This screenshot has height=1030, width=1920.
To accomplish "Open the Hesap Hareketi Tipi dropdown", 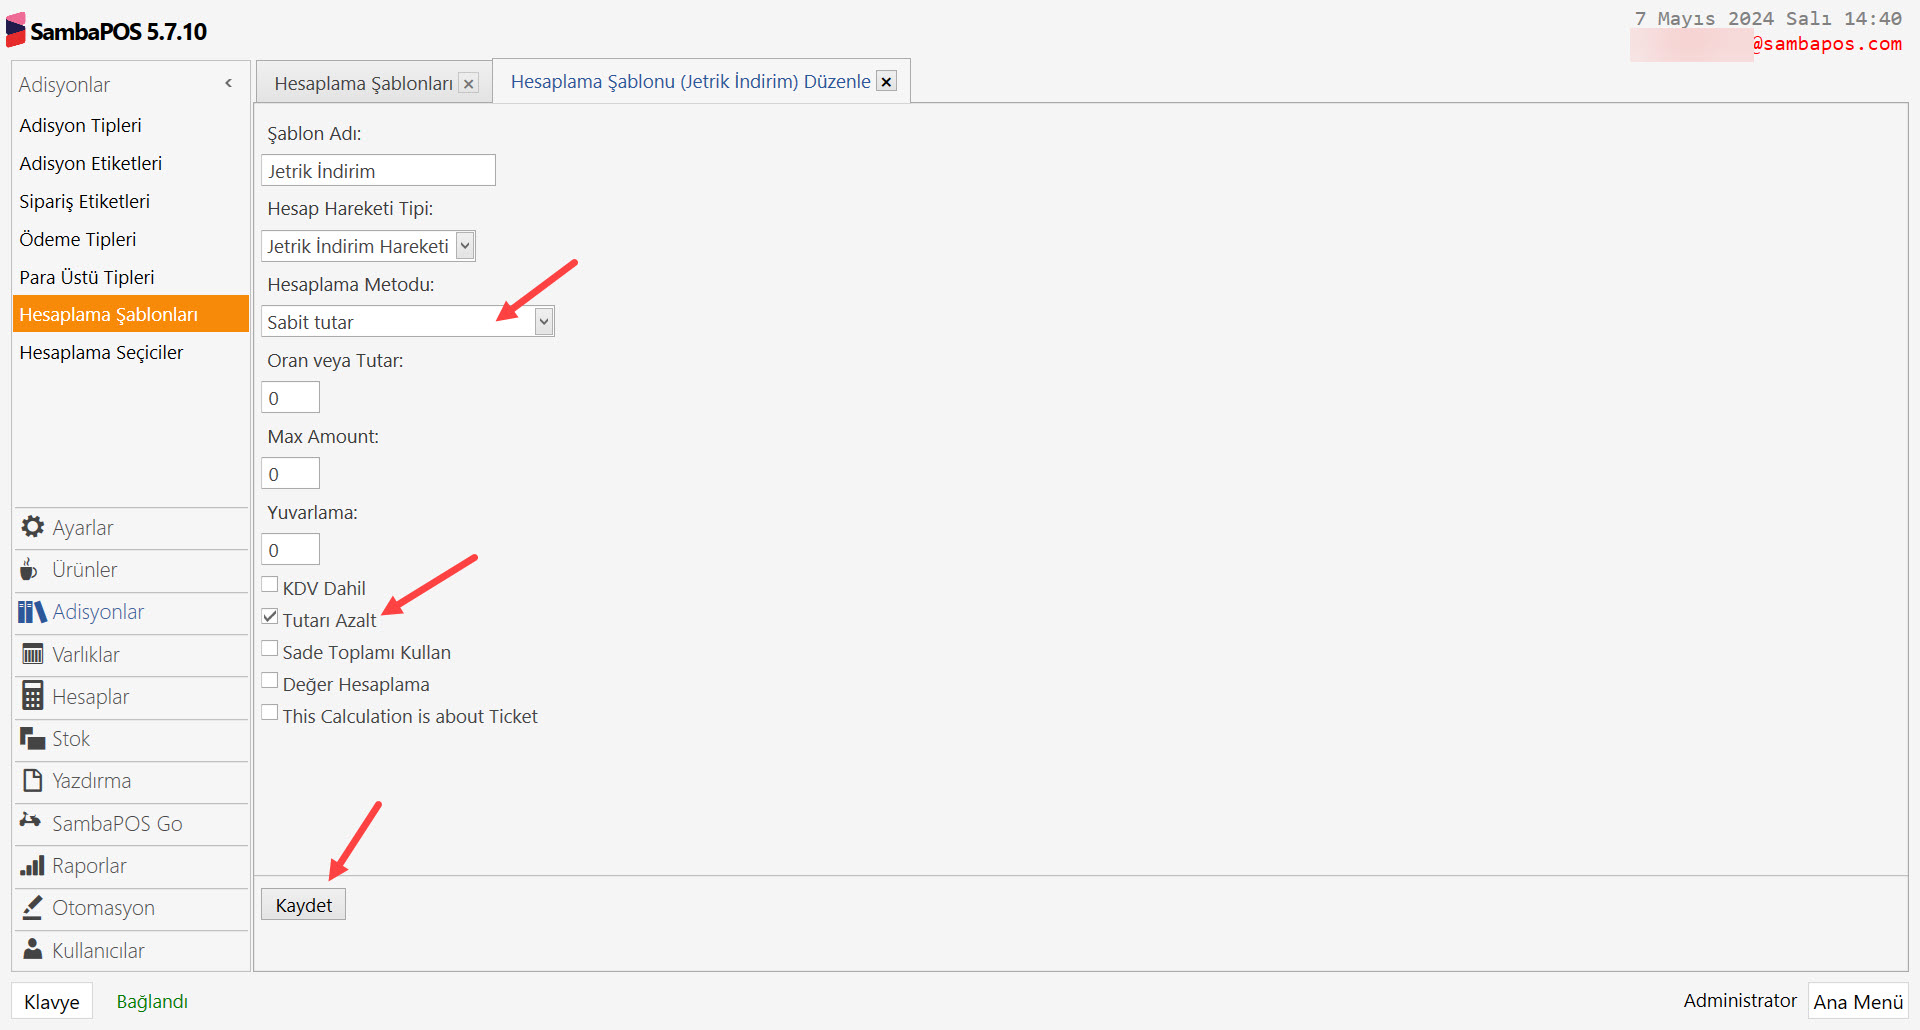I will (465, 246).
